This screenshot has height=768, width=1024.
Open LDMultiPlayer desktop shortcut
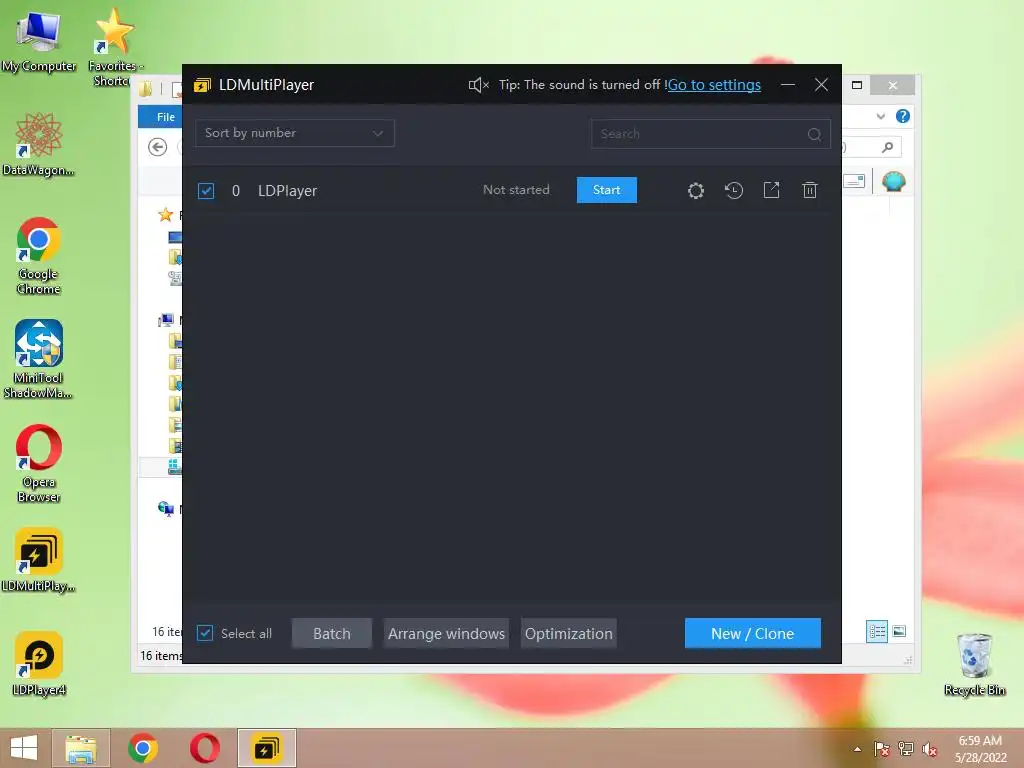(39, 560)
